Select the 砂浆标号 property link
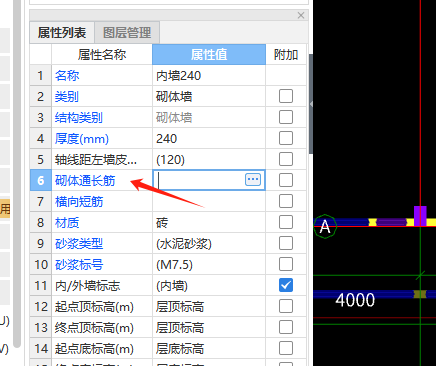 (79, 265)
